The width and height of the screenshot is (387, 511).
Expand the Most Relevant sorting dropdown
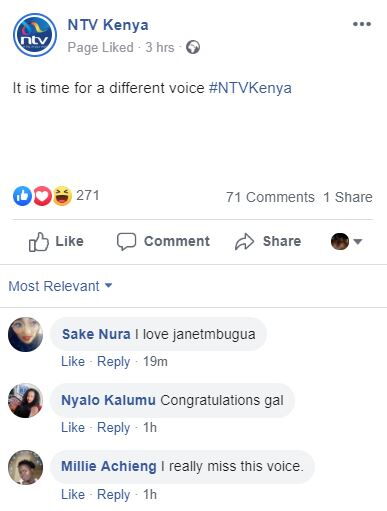60,286
